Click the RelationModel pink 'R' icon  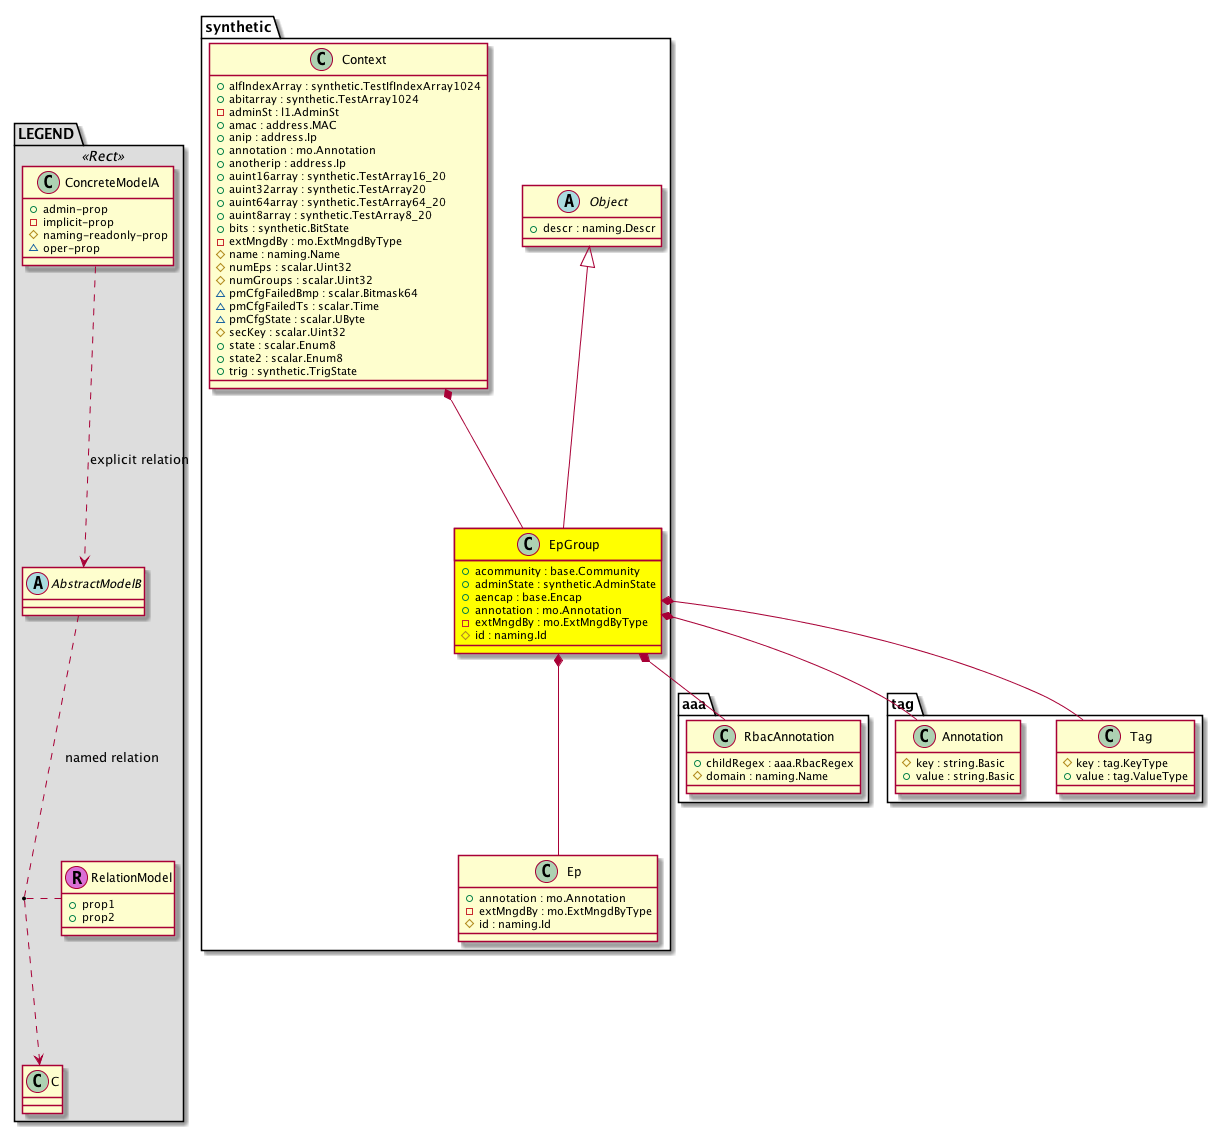coord(76,878)
